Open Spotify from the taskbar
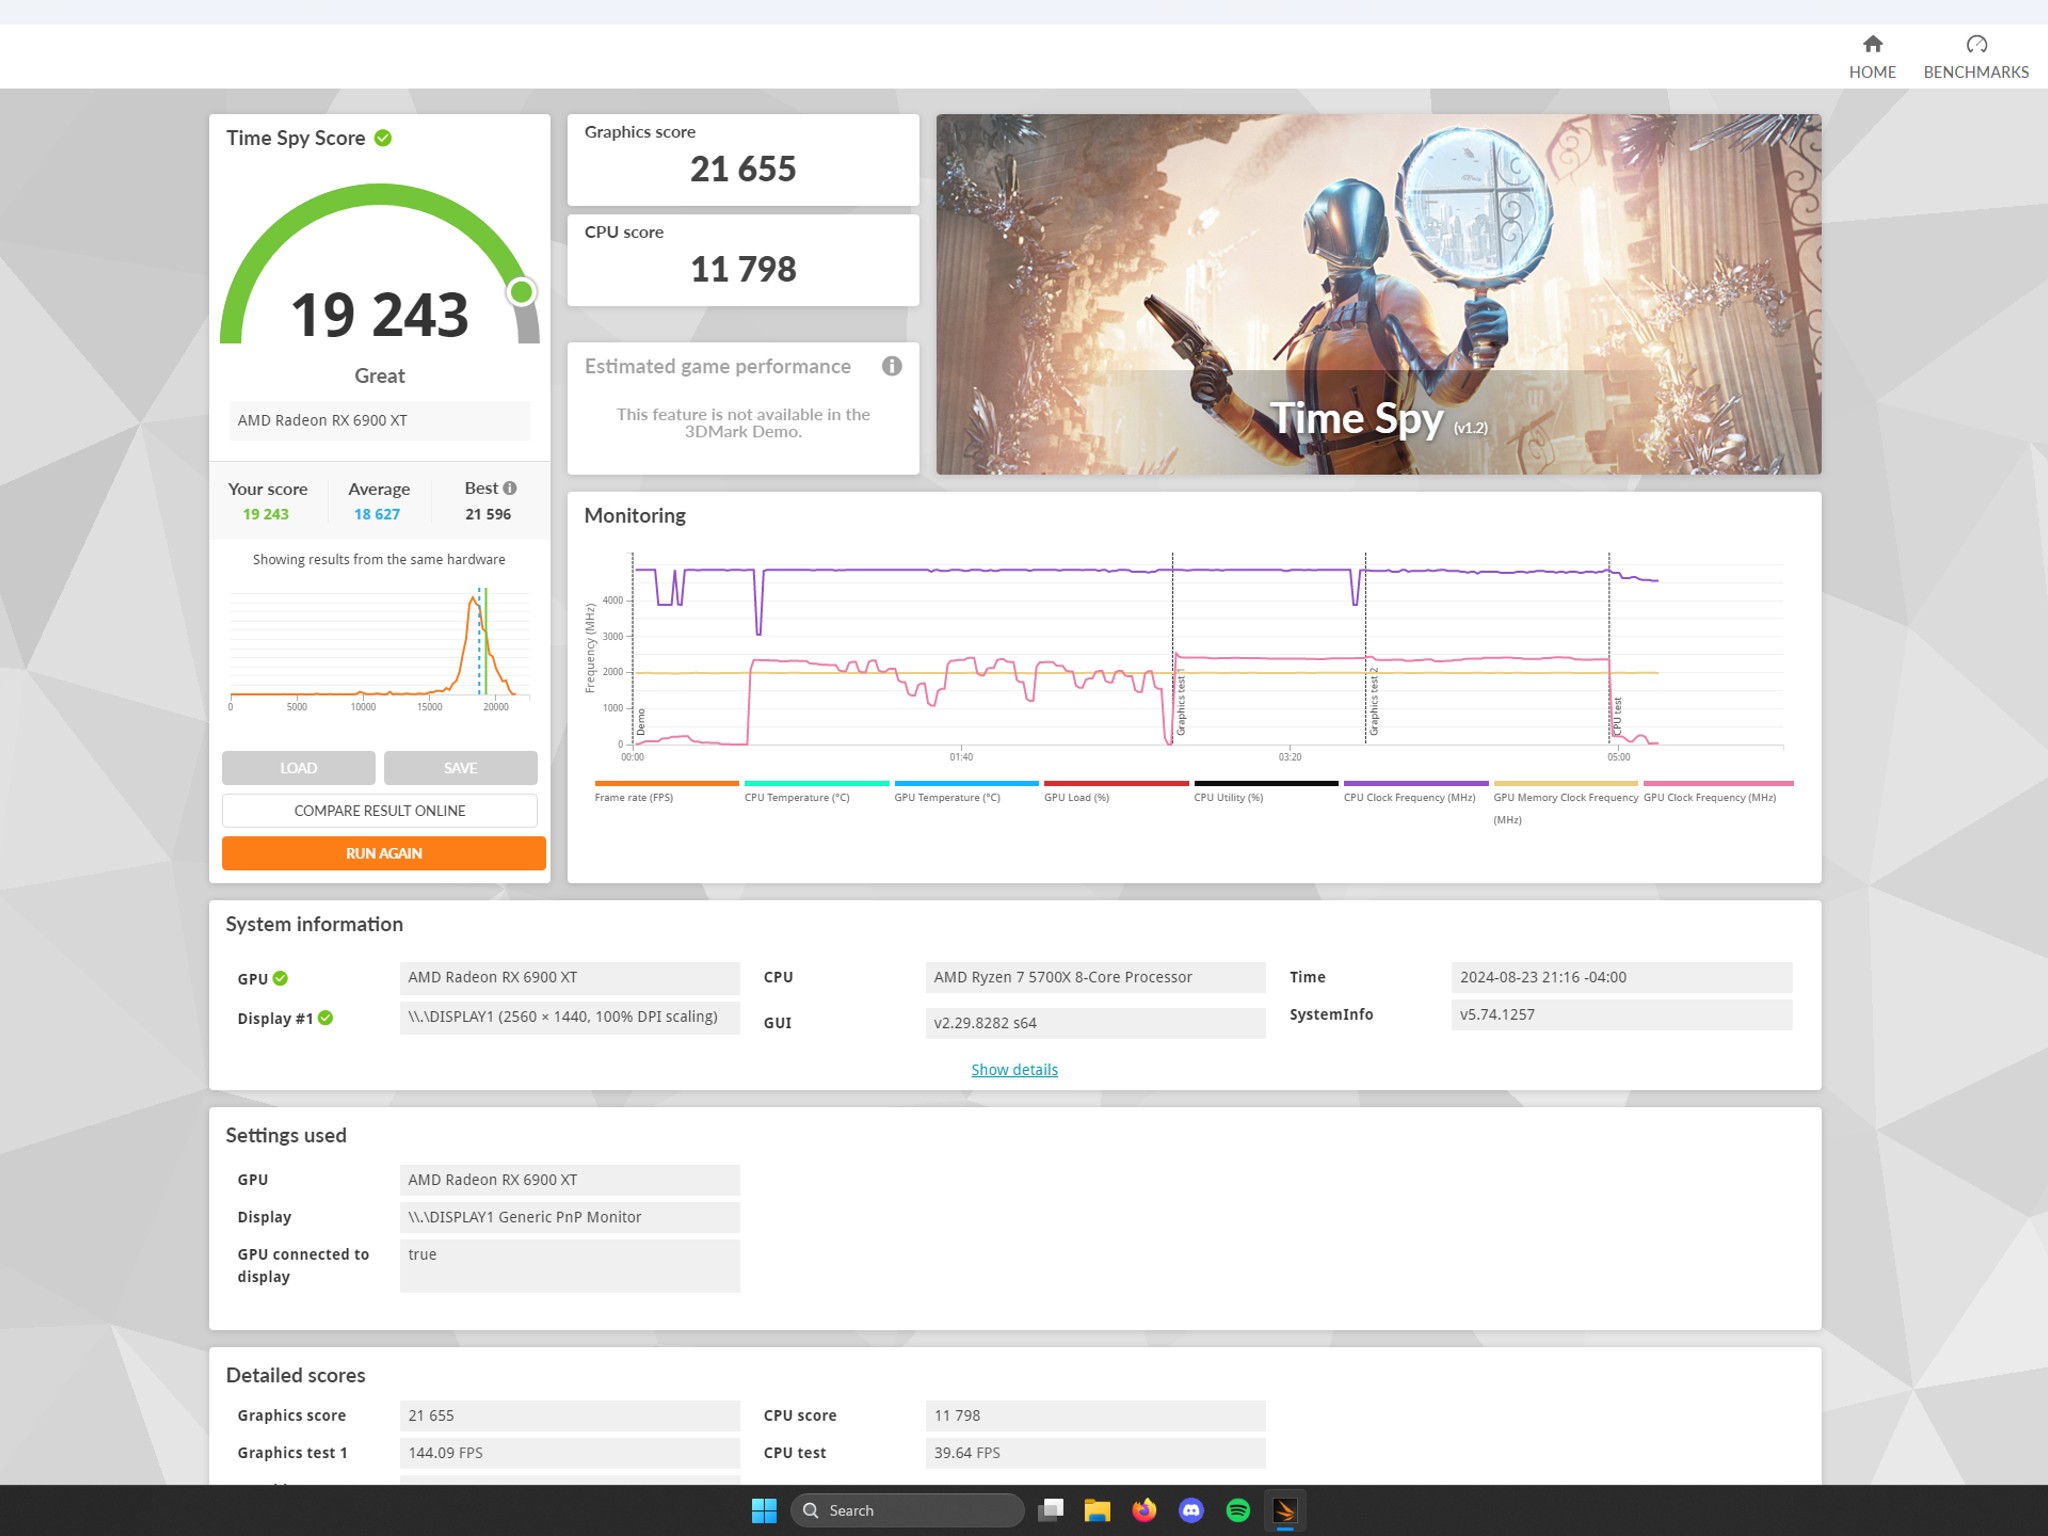Screen dimensions: 2048x1536 [x=1238, y=1510]
